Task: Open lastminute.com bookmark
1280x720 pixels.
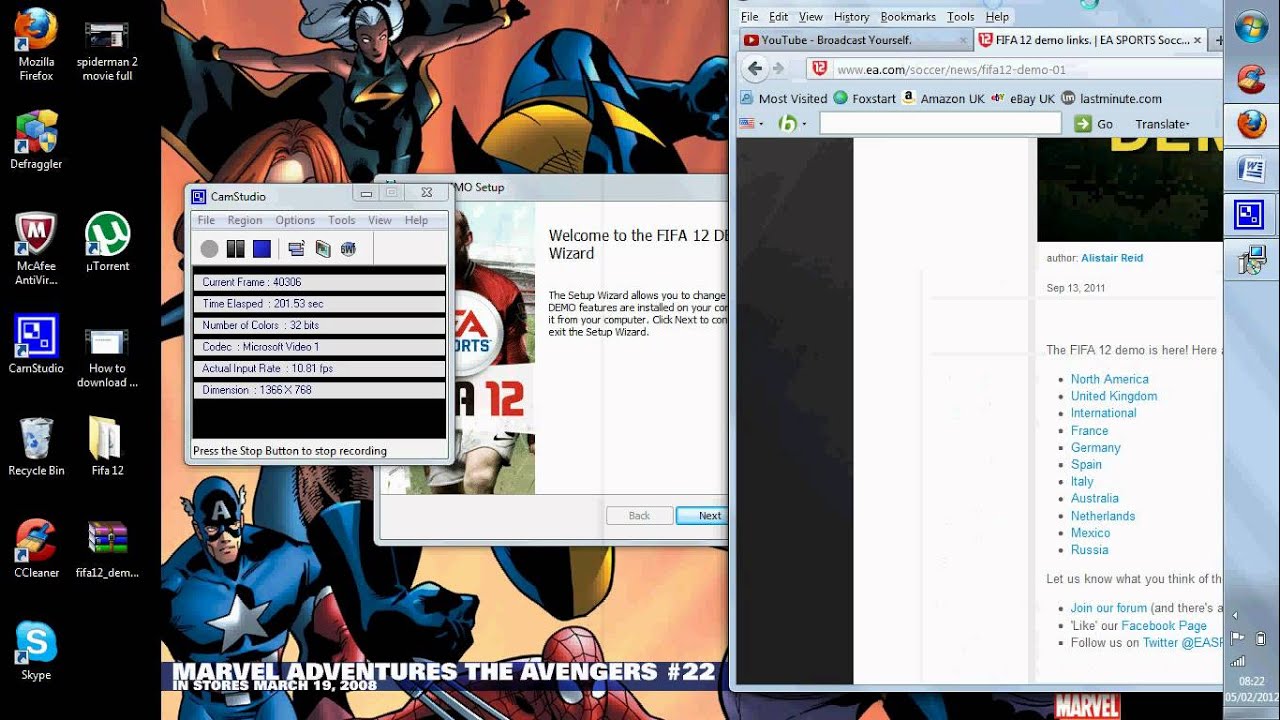Action: 1112,98
